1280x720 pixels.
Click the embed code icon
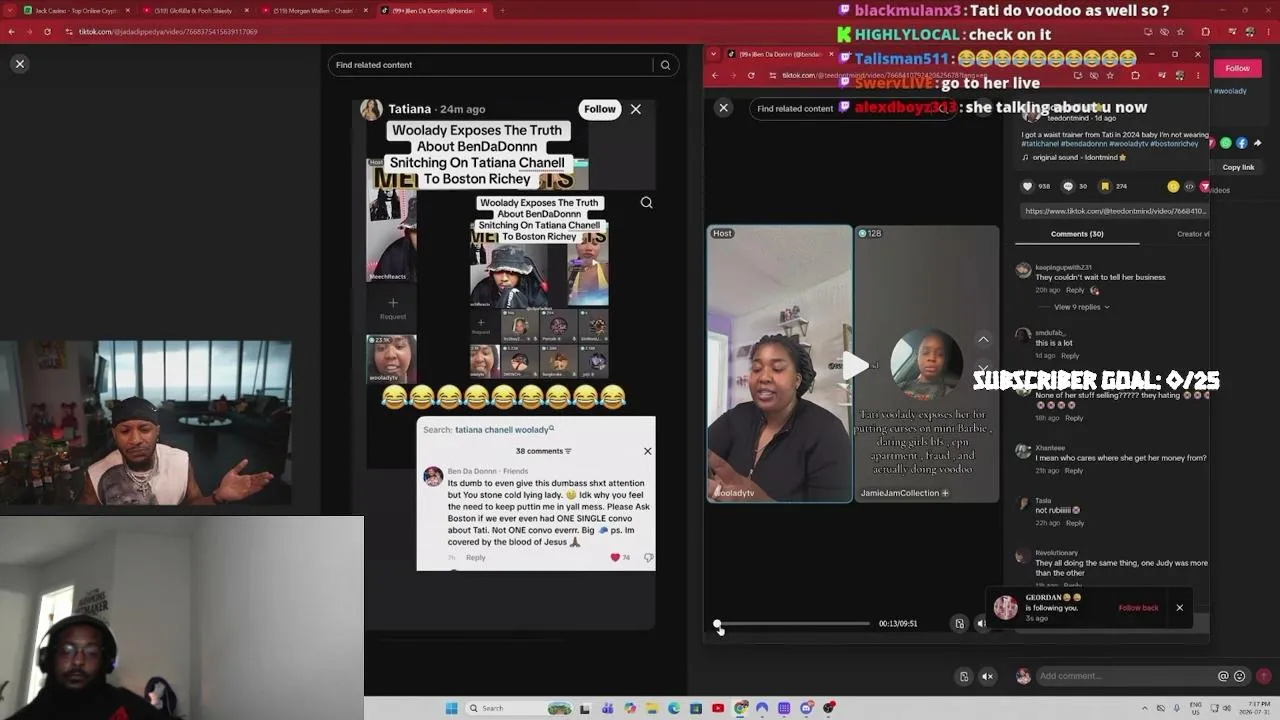(1189, 186)
